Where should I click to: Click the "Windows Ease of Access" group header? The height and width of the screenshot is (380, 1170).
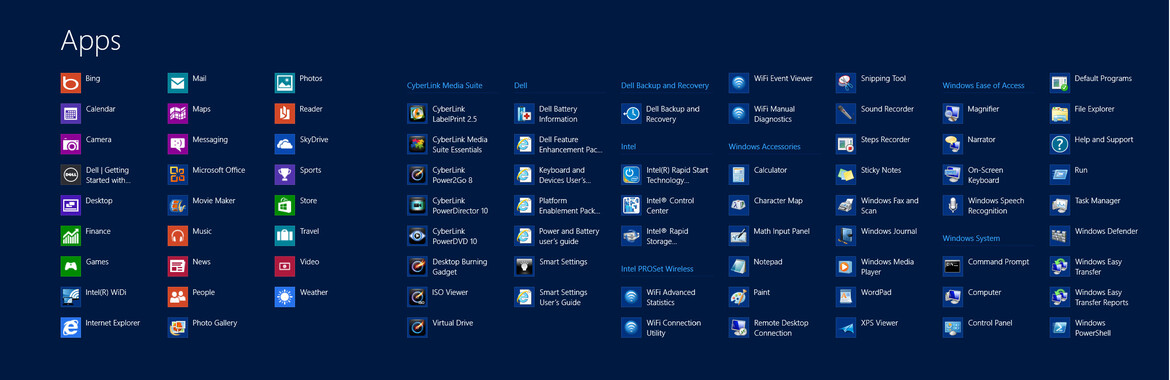pos(983,86)
